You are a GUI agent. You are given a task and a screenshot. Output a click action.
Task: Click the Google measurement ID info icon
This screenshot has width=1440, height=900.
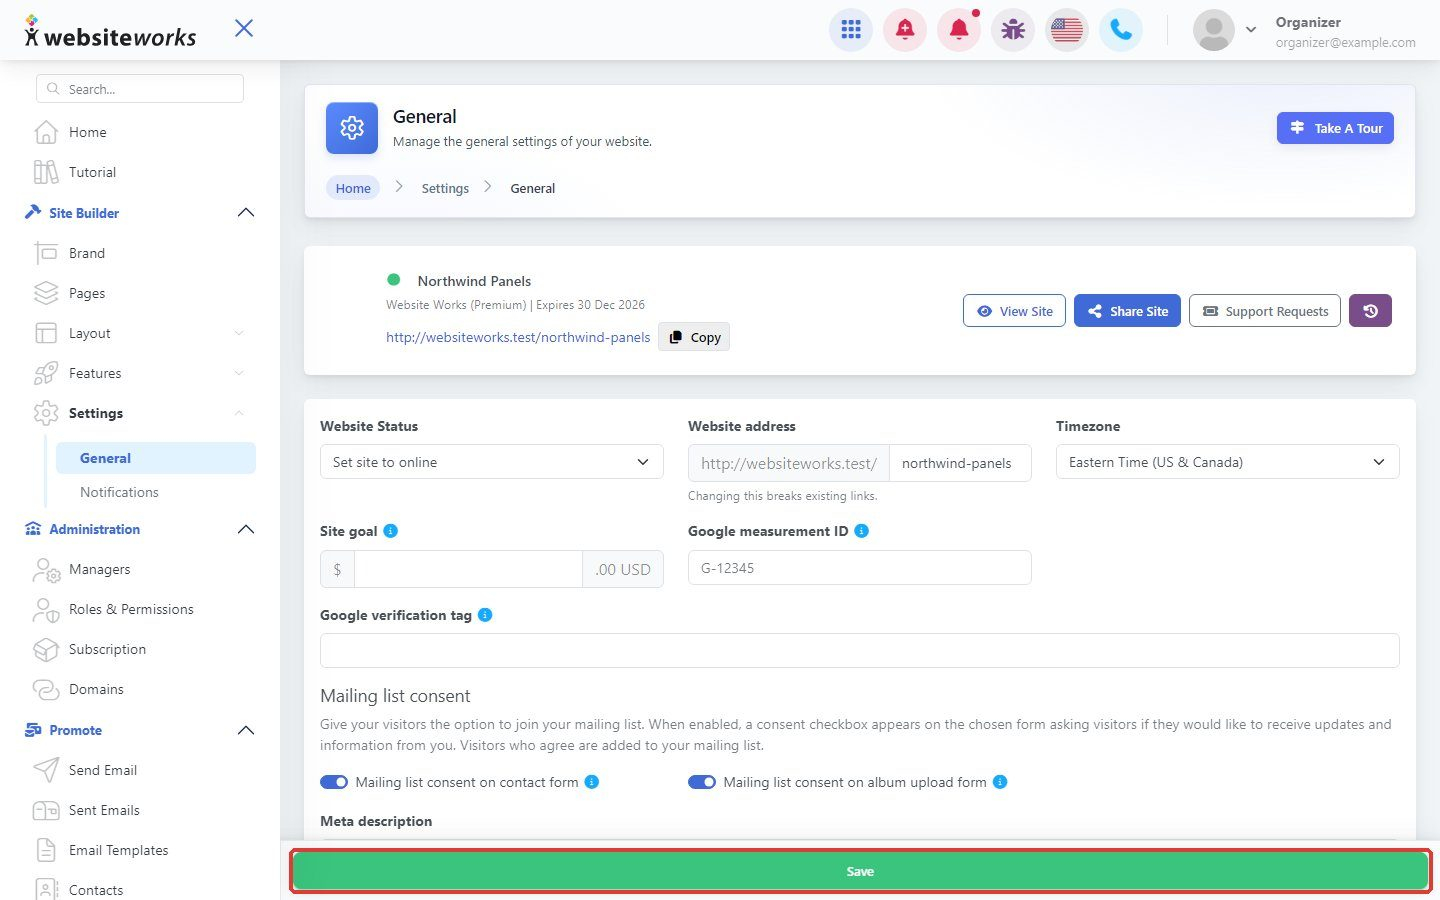[x=862, y=531]
